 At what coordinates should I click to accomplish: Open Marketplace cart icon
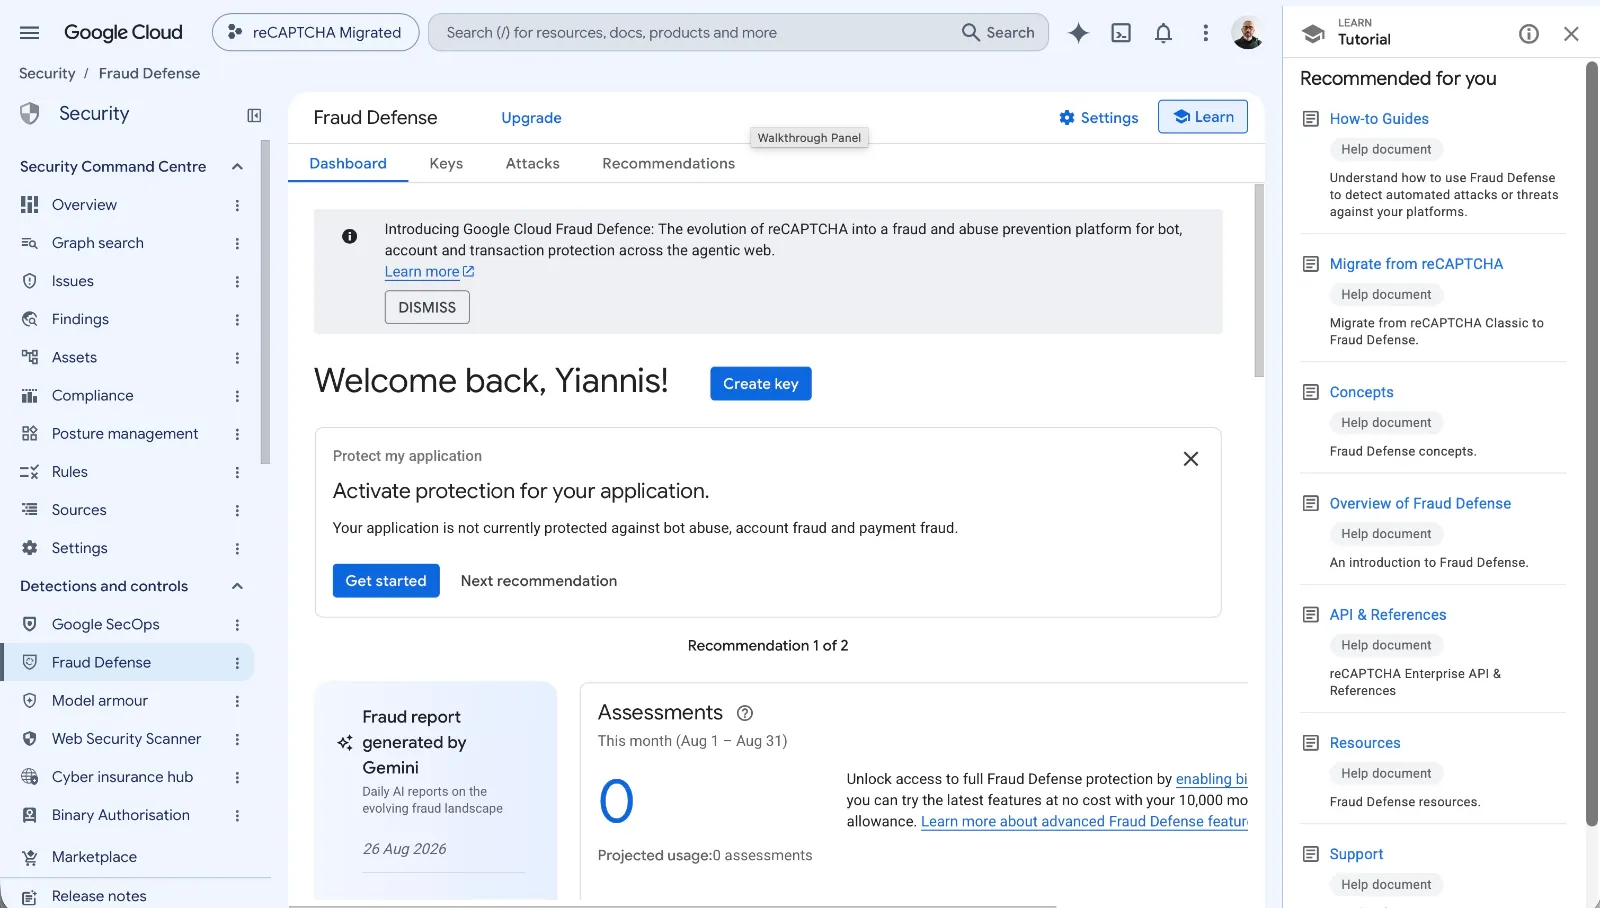30,857
